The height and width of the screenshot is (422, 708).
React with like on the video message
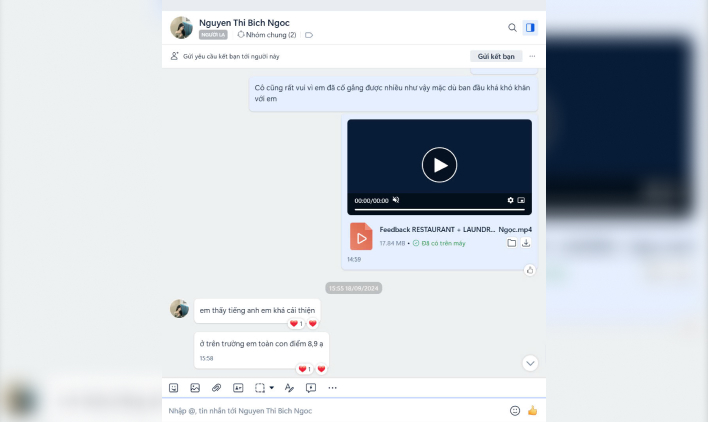click(530, 270)
